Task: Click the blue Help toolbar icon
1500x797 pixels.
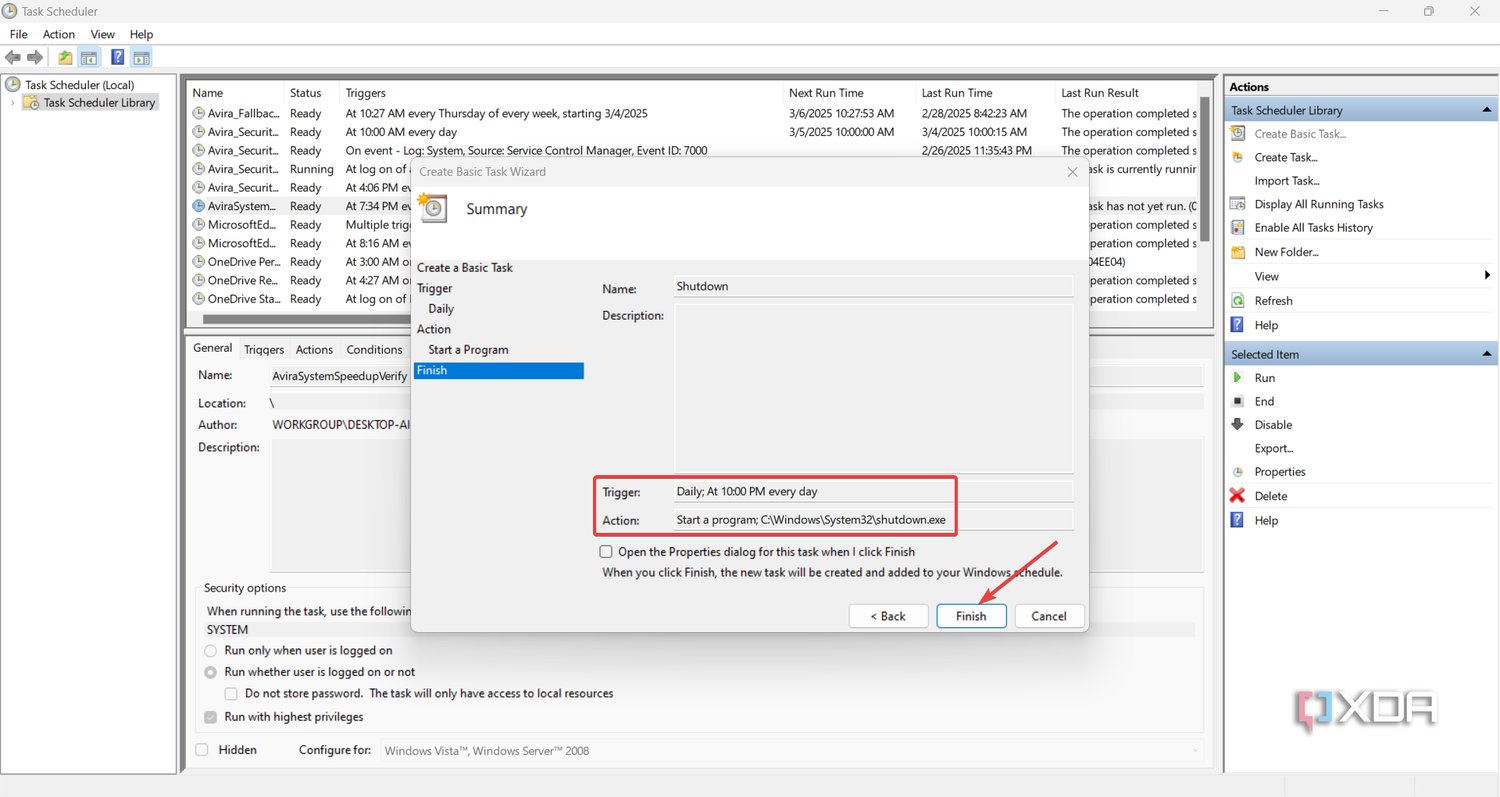Action: [x=117, y=58]
